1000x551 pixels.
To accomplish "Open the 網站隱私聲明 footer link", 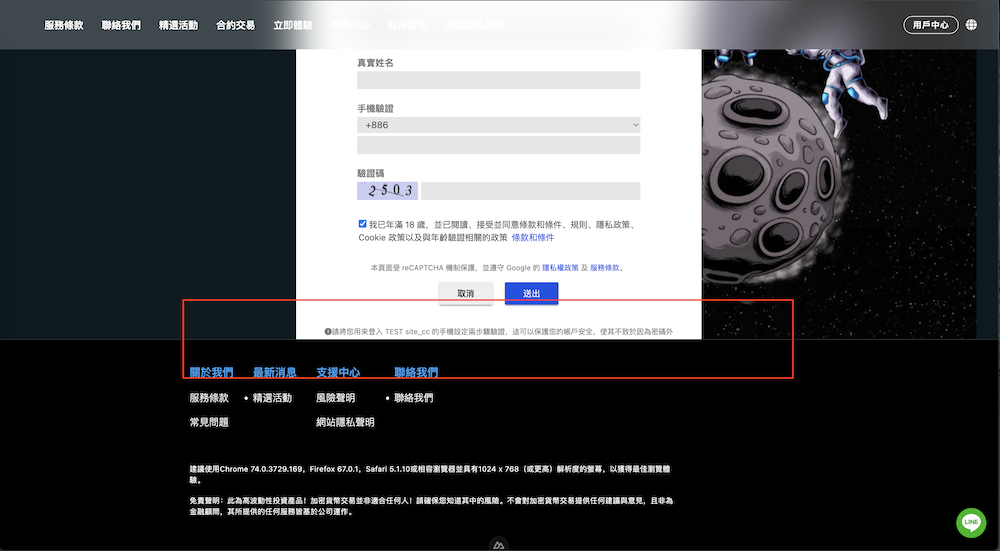I will pyautogui.click(x=345, y=423).
